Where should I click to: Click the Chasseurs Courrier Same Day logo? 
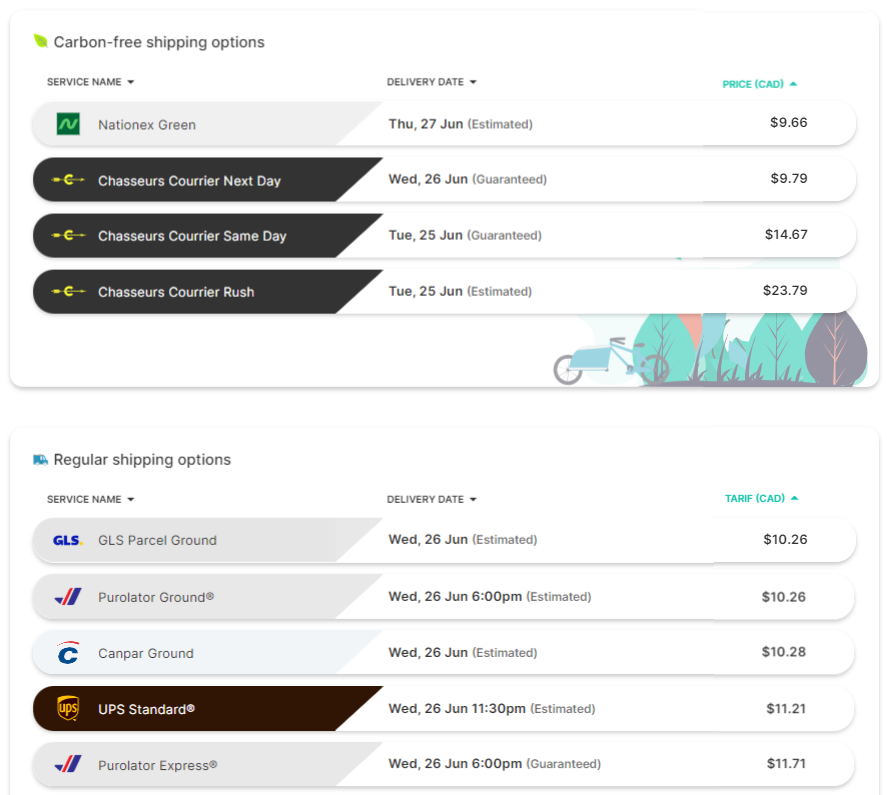pos(68,235)
